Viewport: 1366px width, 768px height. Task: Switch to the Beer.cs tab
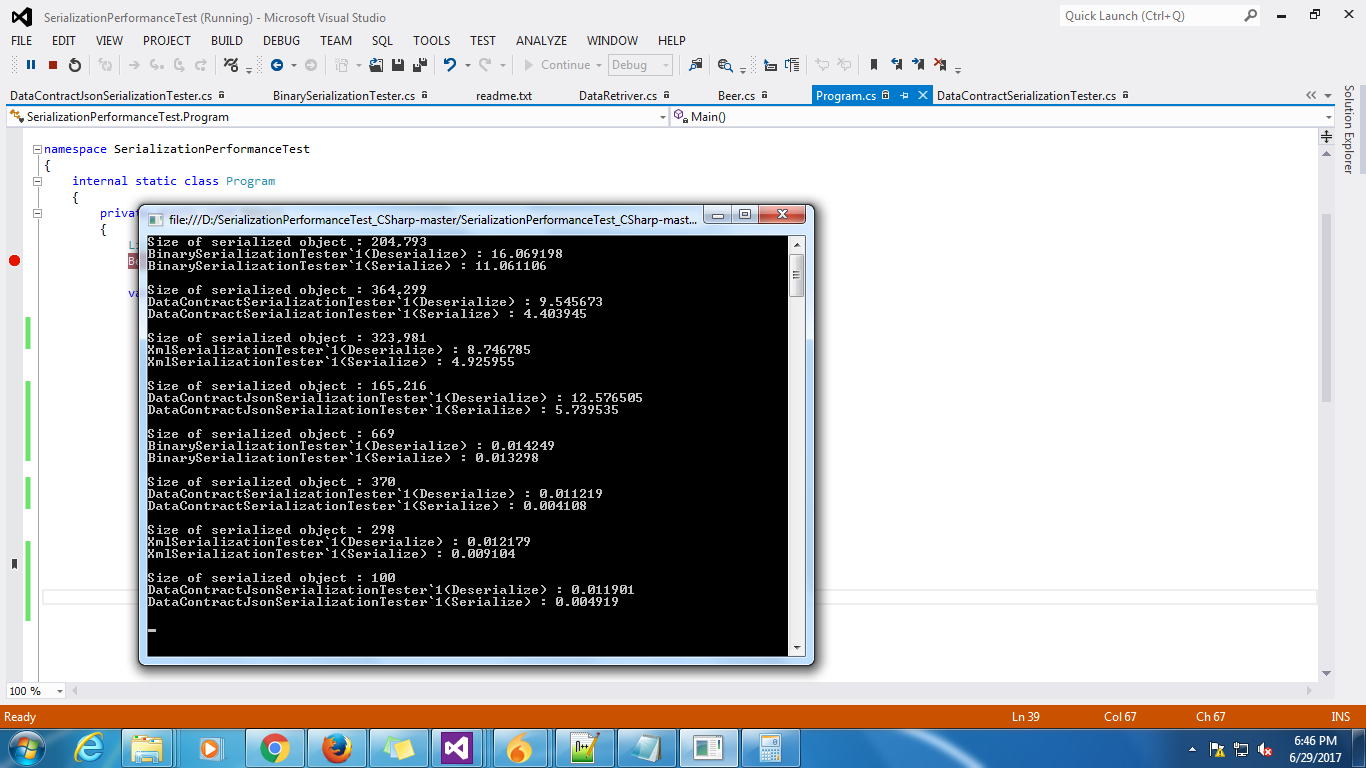click(736, 96)
